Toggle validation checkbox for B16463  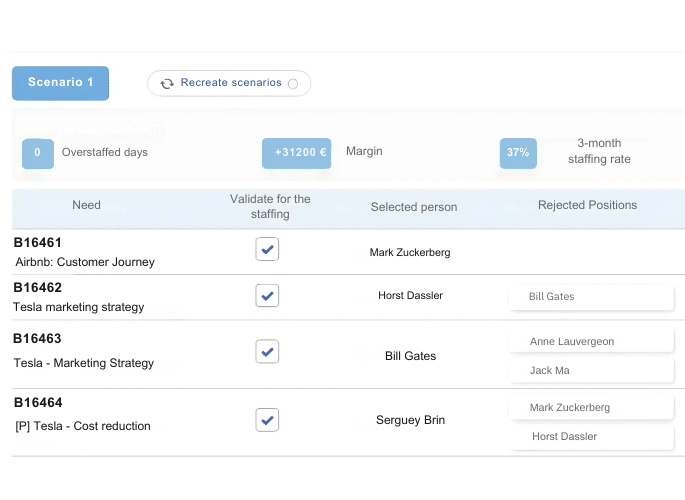coord(267,352)
